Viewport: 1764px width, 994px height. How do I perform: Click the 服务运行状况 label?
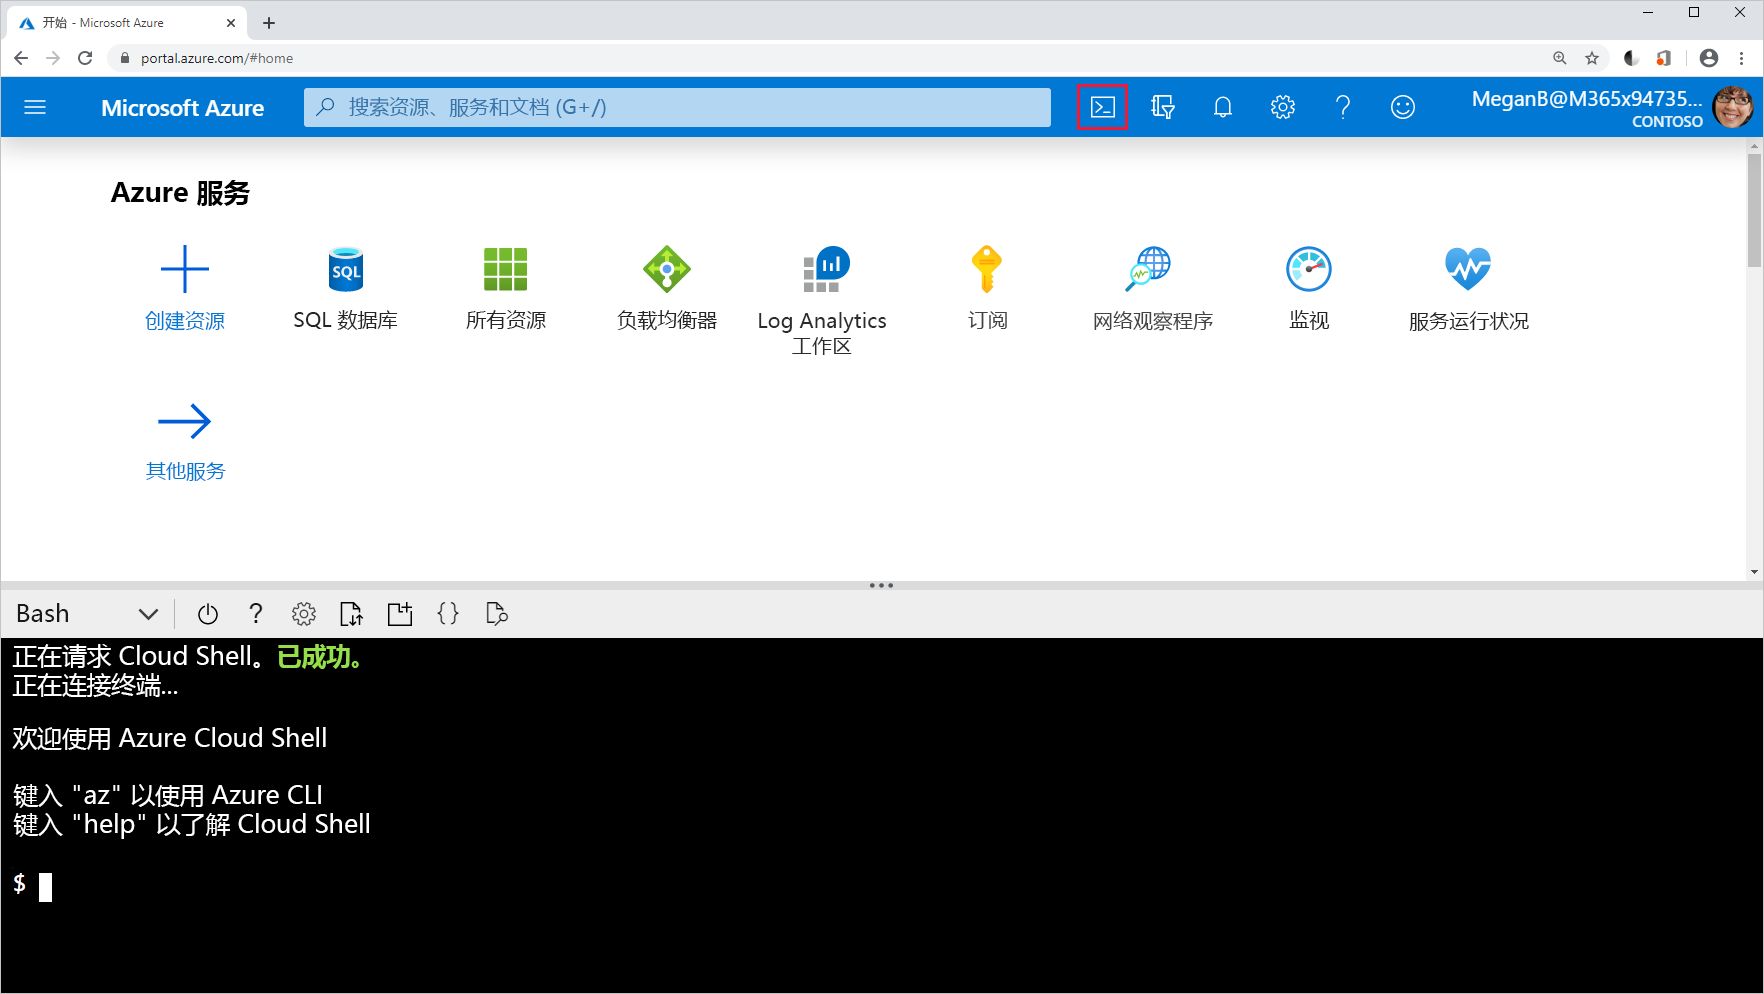click(x=1468, y=321)
